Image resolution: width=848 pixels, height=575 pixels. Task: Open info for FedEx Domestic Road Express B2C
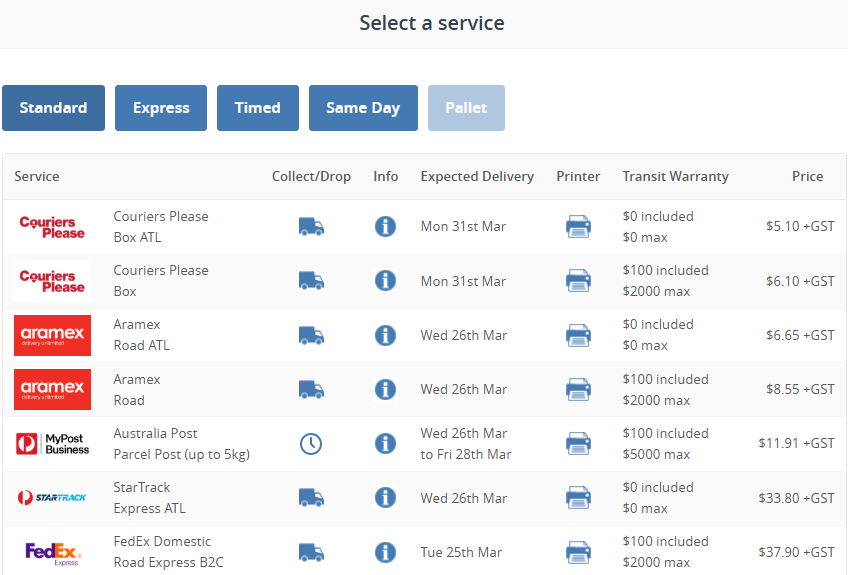385,552
